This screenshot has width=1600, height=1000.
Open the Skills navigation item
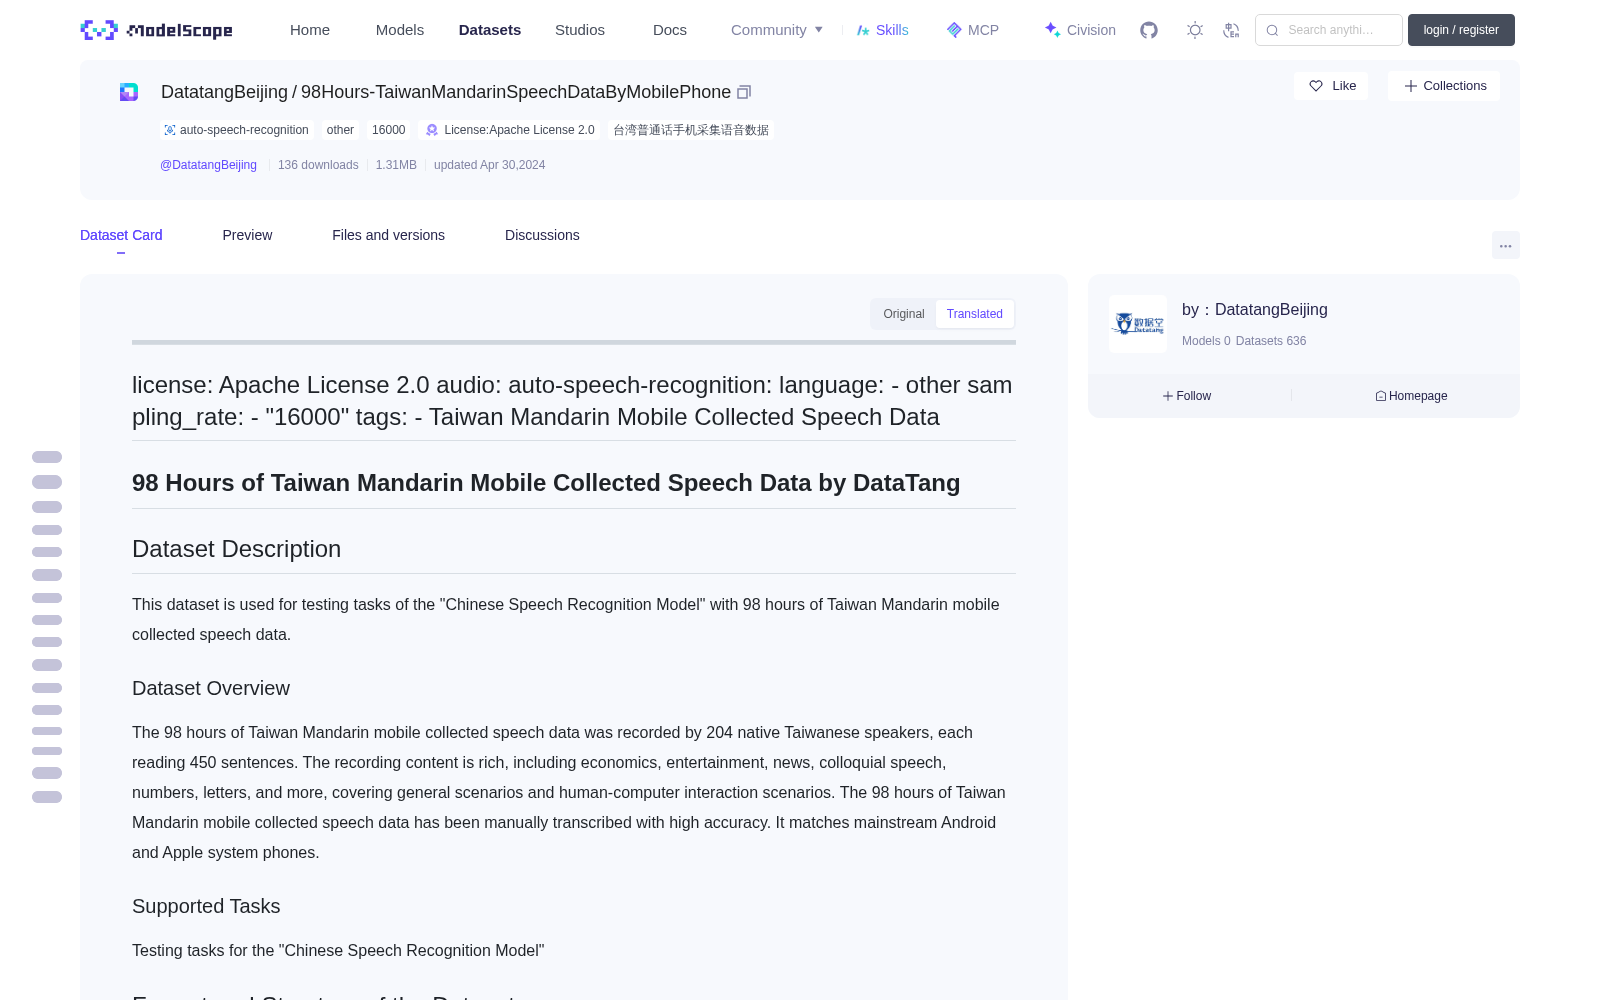[882, 30]
